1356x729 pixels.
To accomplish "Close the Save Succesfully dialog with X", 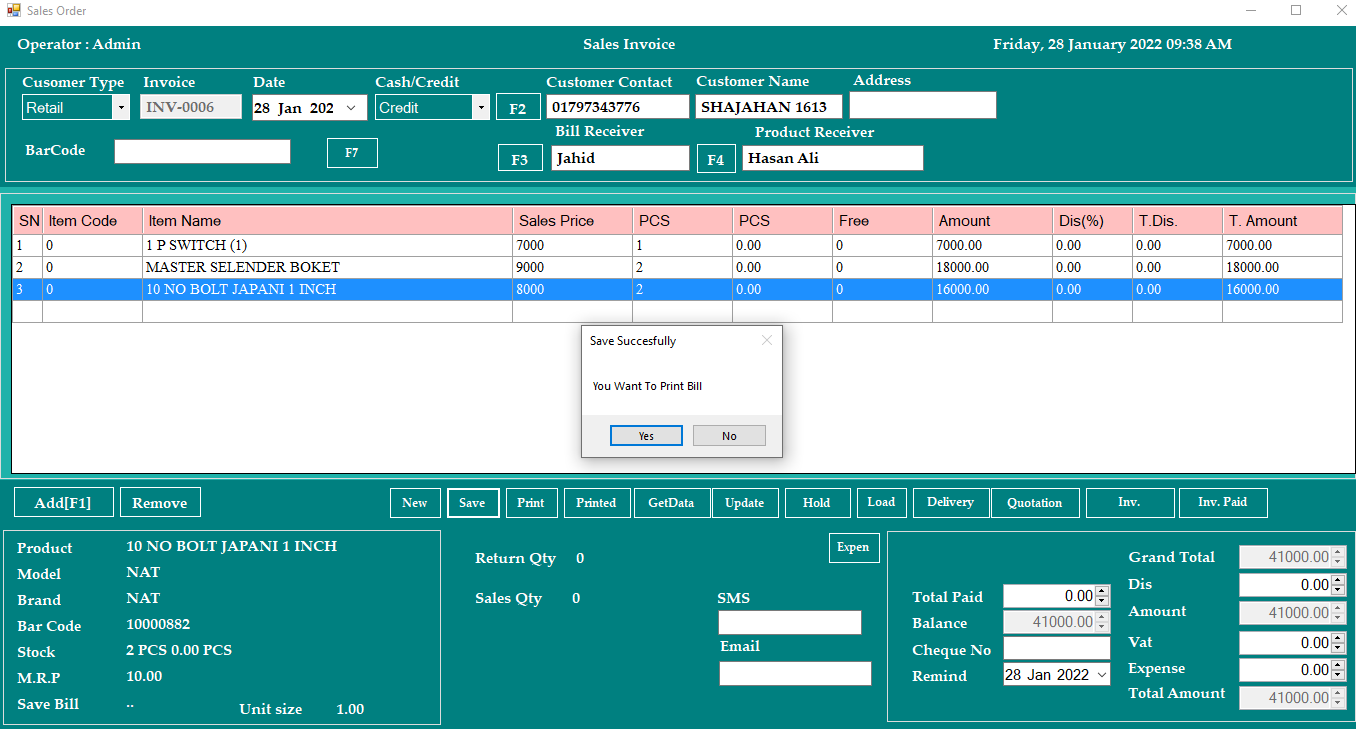I will [x=767, y=340].
